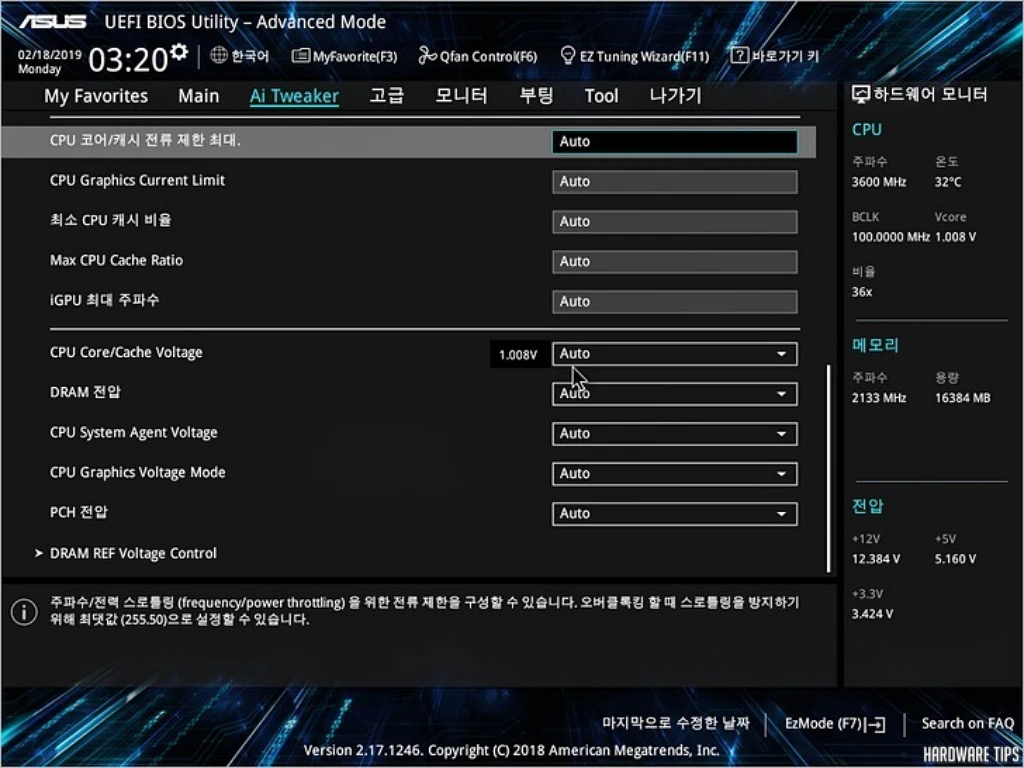Click the Qfan Control fan icon

(x=427, y=56)
